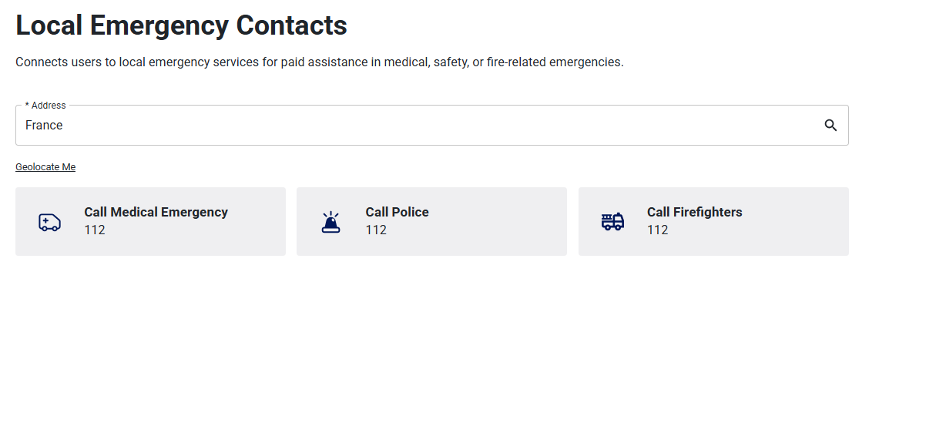Click the Geolocate Me link

(x=45, y=167)
